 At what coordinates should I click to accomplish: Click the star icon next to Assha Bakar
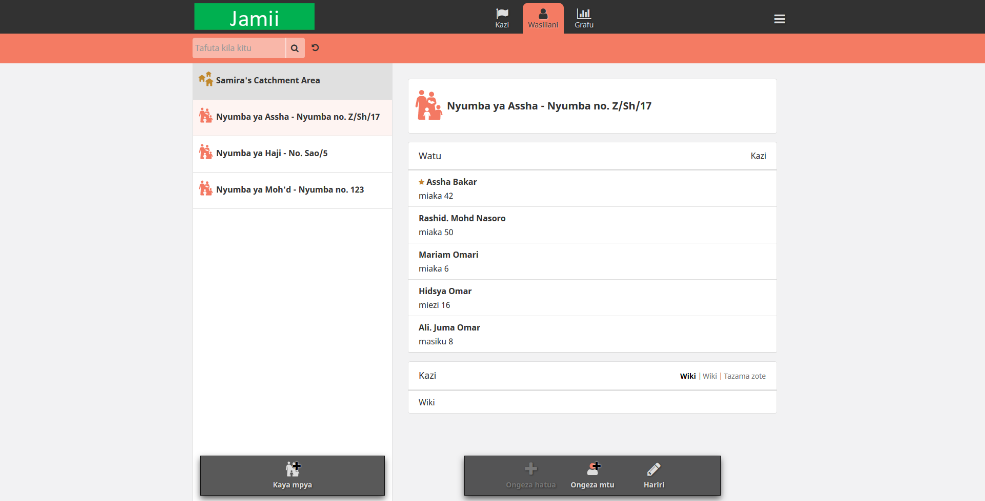pyautogui.click(x=422, y=182)
